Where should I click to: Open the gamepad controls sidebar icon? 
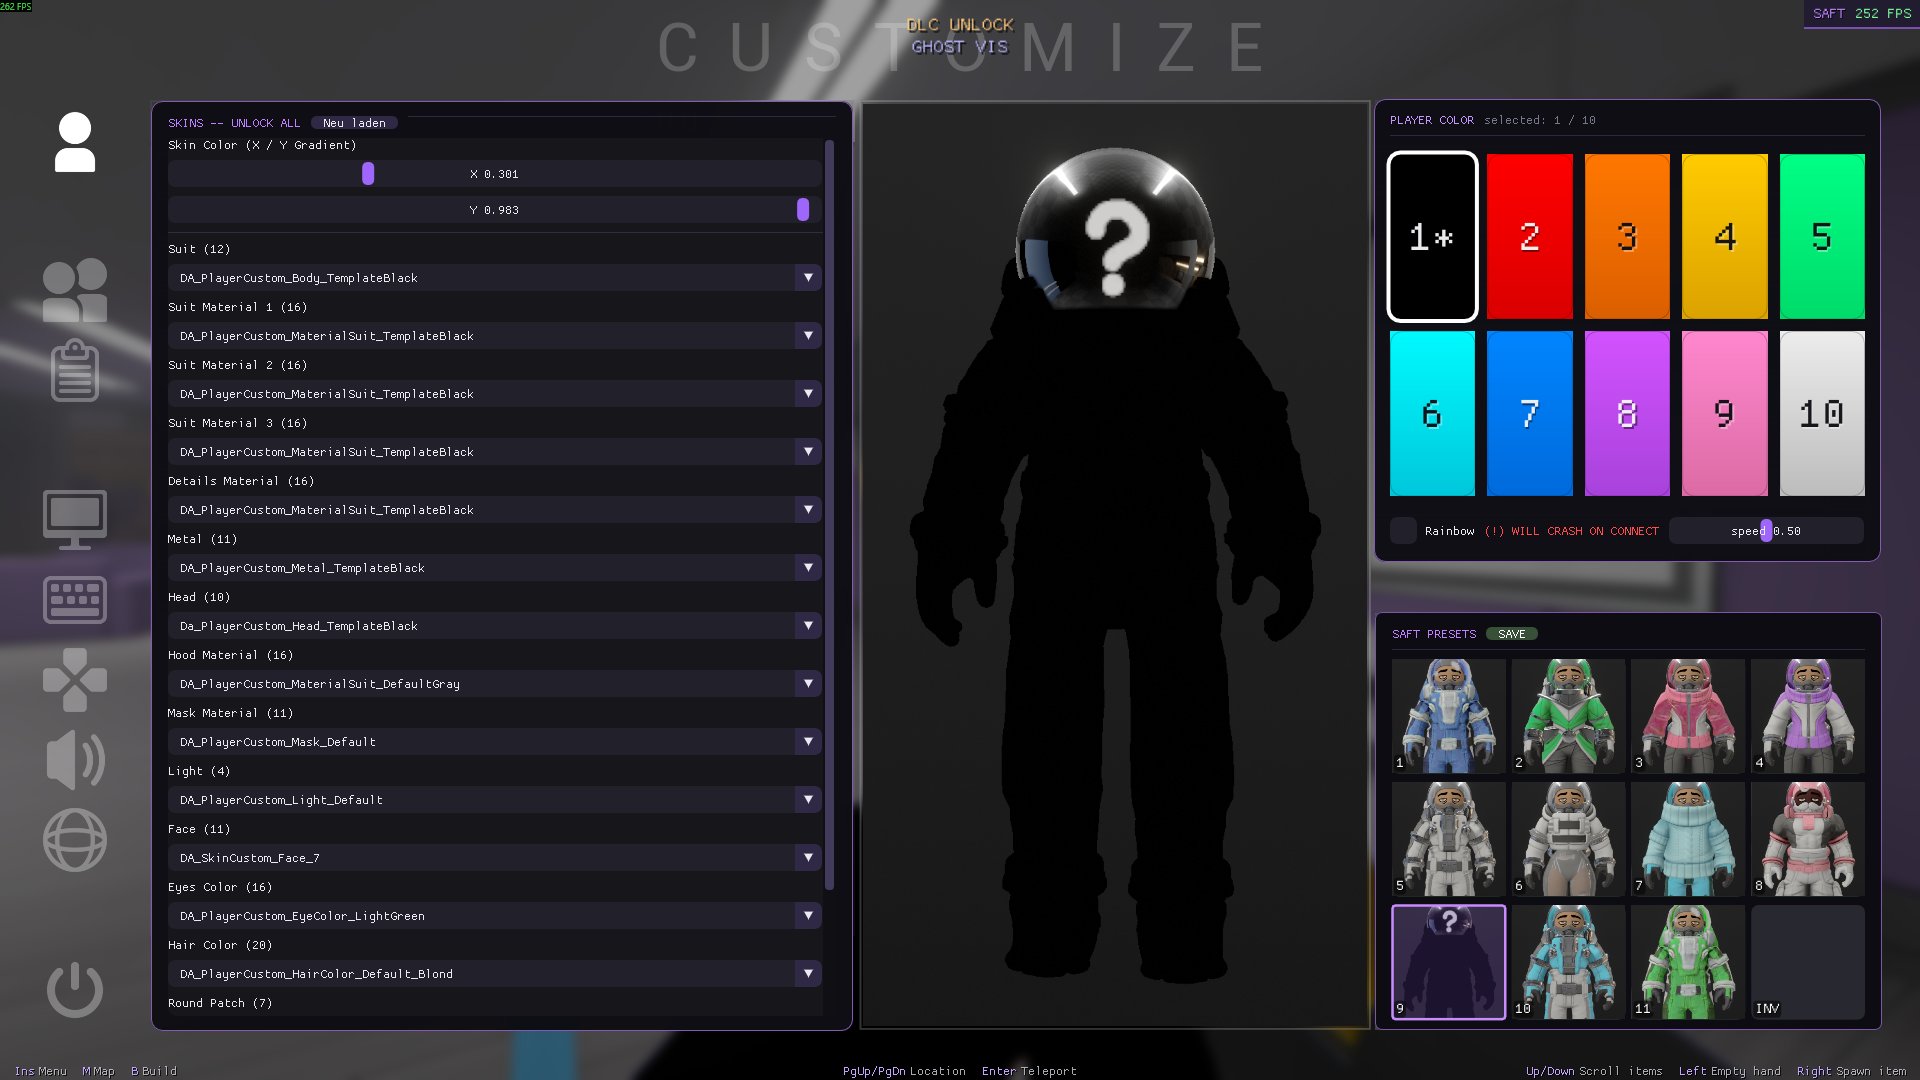point(75,680)
